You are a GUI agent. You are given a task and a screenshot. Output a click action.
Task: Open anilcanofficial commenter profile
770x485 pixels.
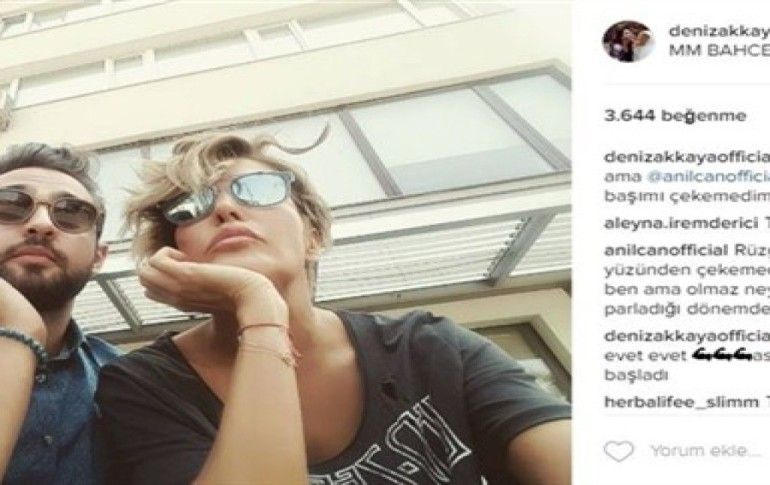[666, 250]
